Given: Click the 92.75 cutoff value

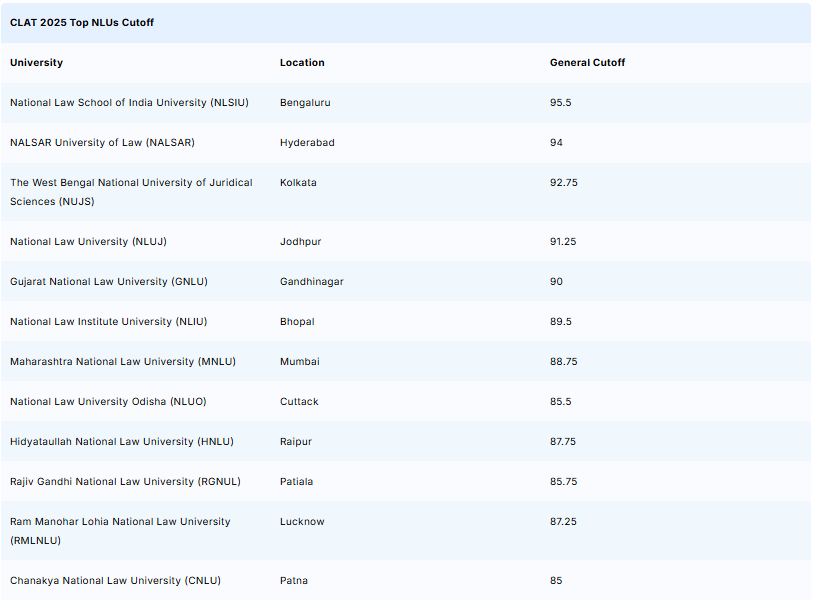Looking at the screenshot, I should (x=564, y=182).
